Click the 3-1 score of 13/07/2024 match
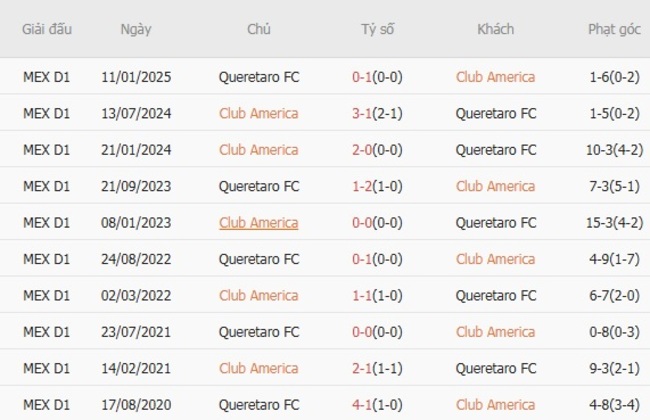 tap(365, 113)
